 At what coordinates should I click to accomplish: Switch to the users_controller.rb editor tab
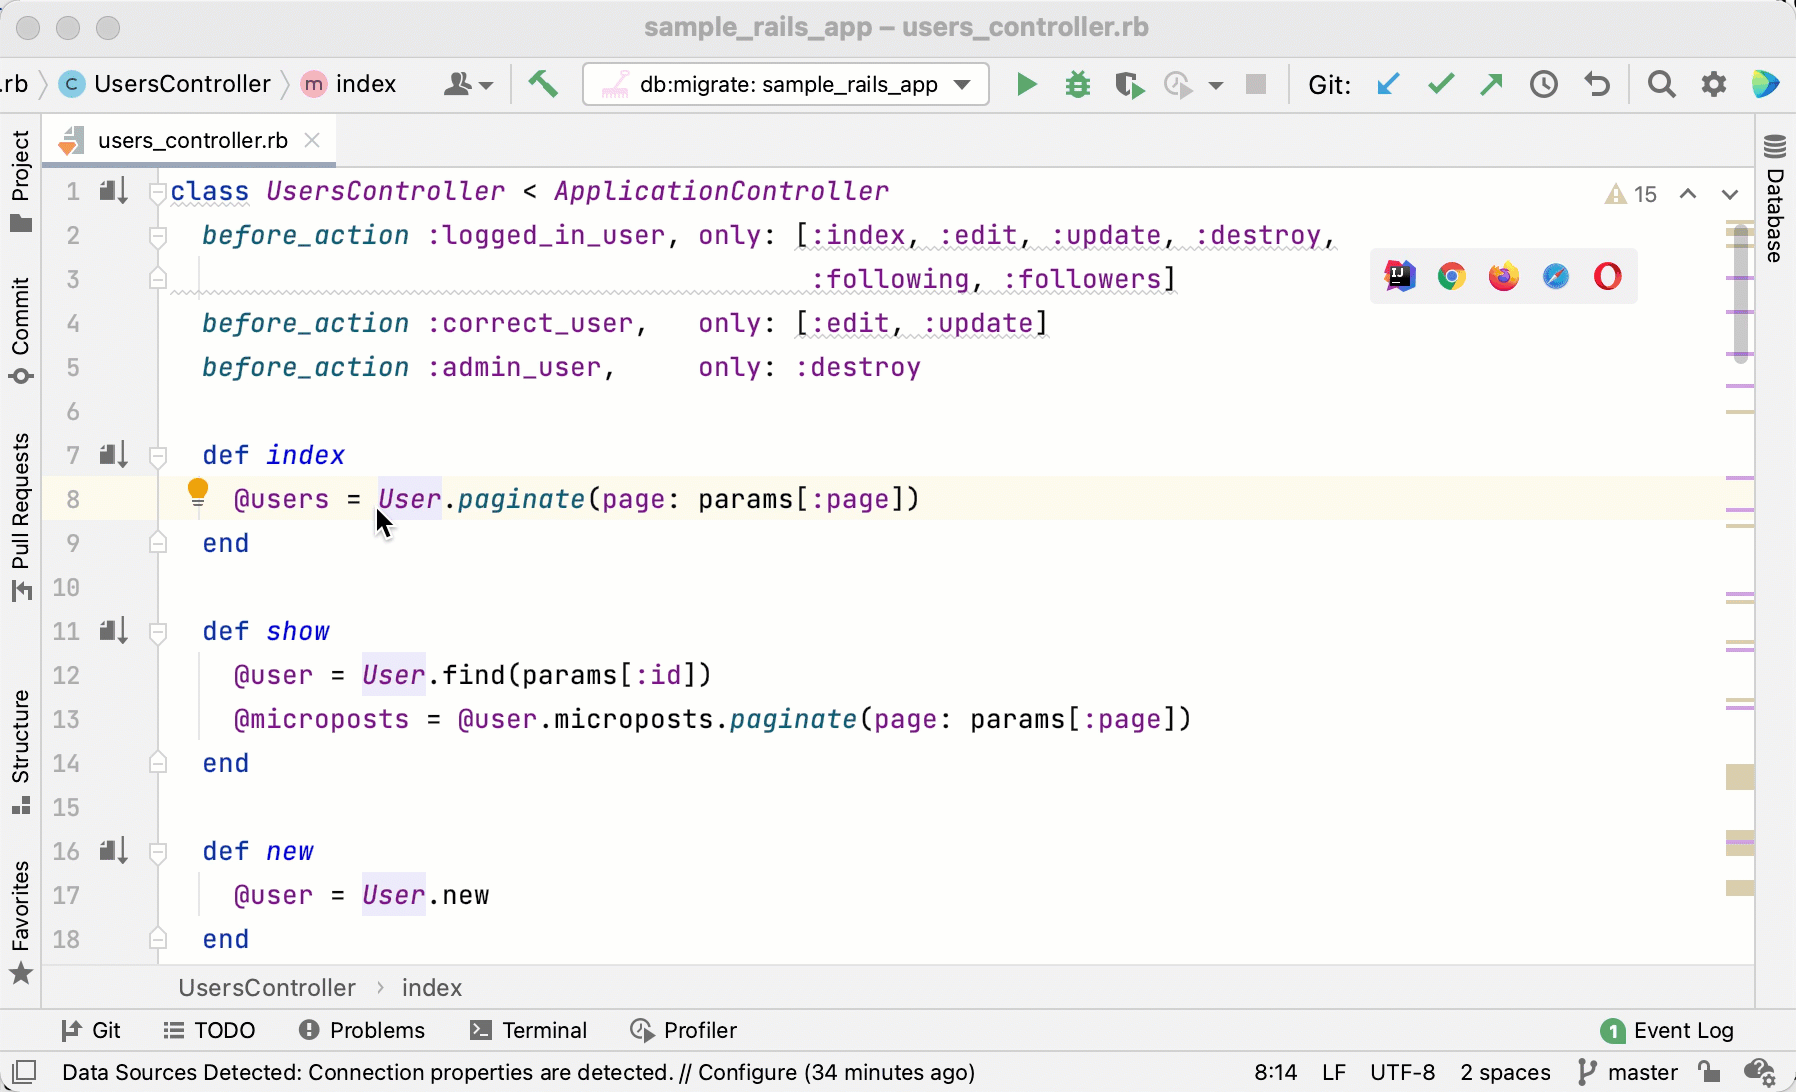coord(190,140)
